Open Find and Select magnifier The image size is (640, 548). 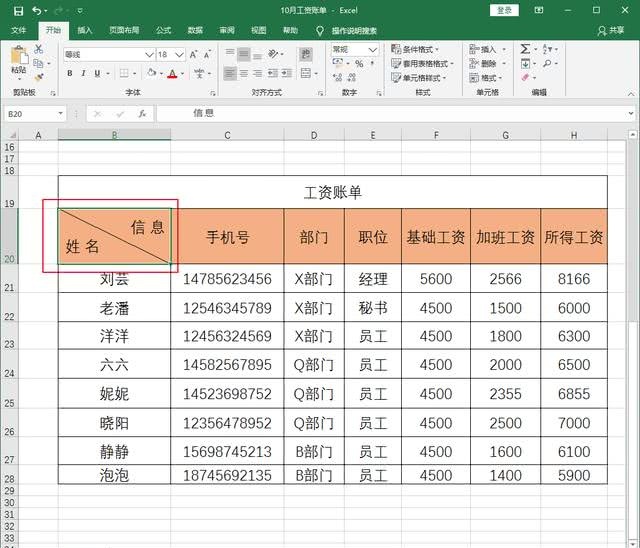tap(547, 64)
